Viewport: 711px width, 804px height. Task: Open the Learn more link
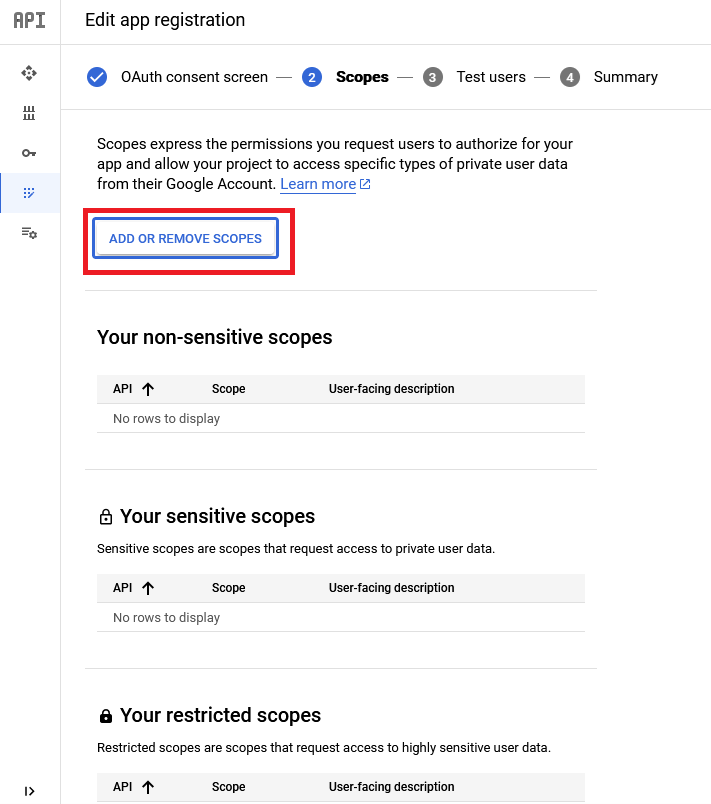318,184
